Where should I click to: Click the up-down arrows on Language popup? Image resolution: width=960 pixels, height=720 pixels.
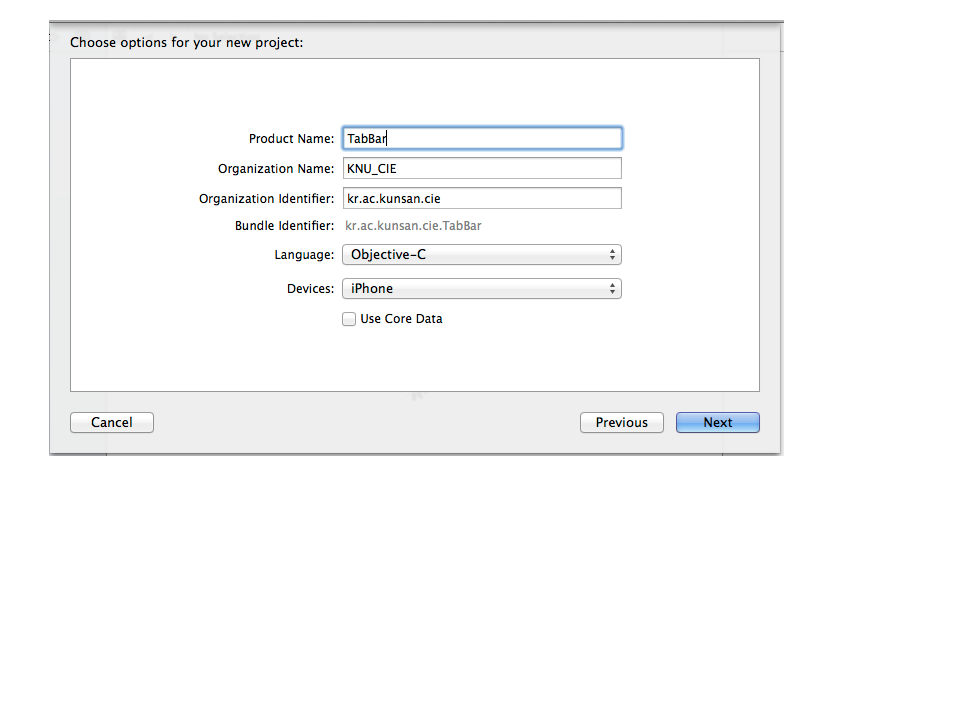[612, 255]
